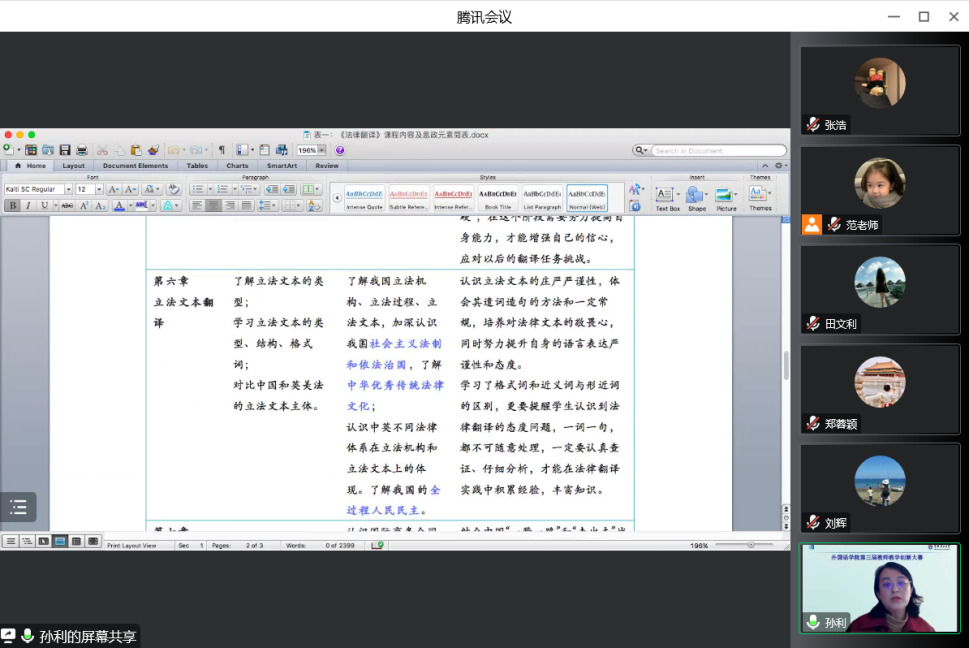Toggle show paragraph marks (¶) icon
The width and height of the screenshot is (969, 648).
(x=222, y=150)
